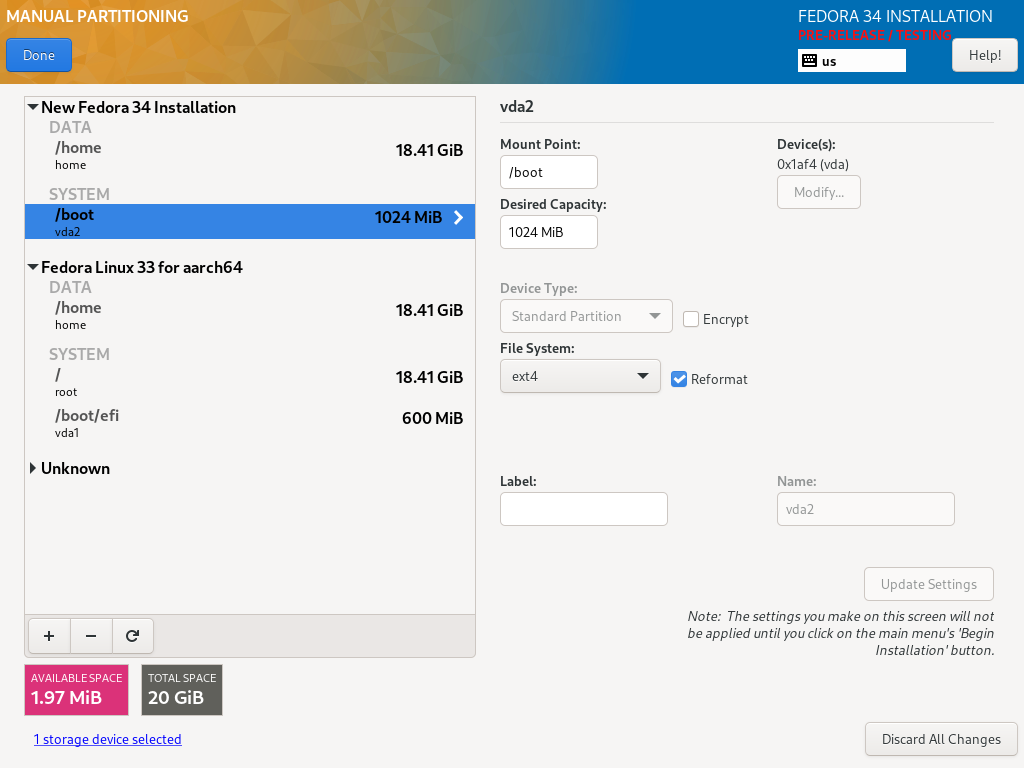Collapse the New Fedora 34 Installation group
Screen dimensions: 1024x768
pyautogui.click(x=33, y=107)
